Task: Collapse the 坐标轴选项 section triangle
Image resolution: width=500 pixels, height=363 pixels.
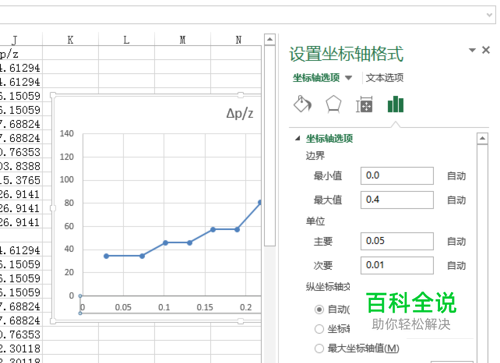Action: [x=298, y=138]
